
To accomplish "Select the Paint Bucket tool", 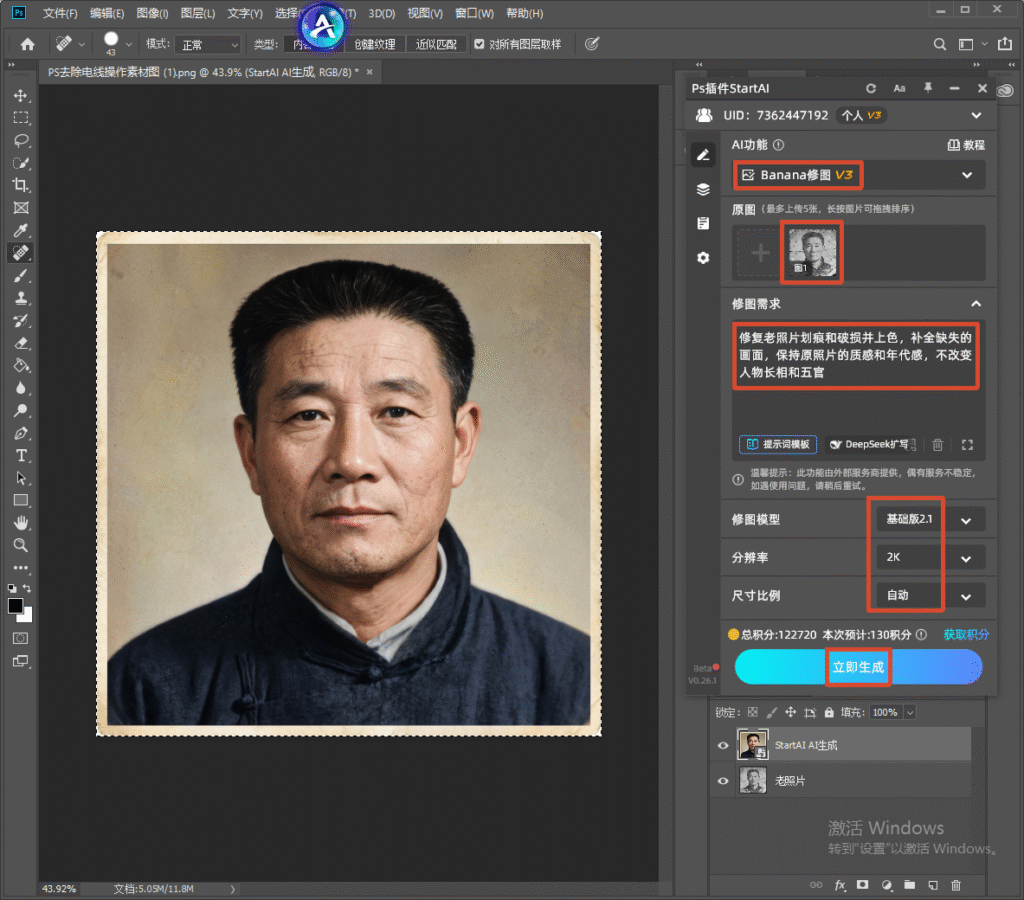I will 21,366.
